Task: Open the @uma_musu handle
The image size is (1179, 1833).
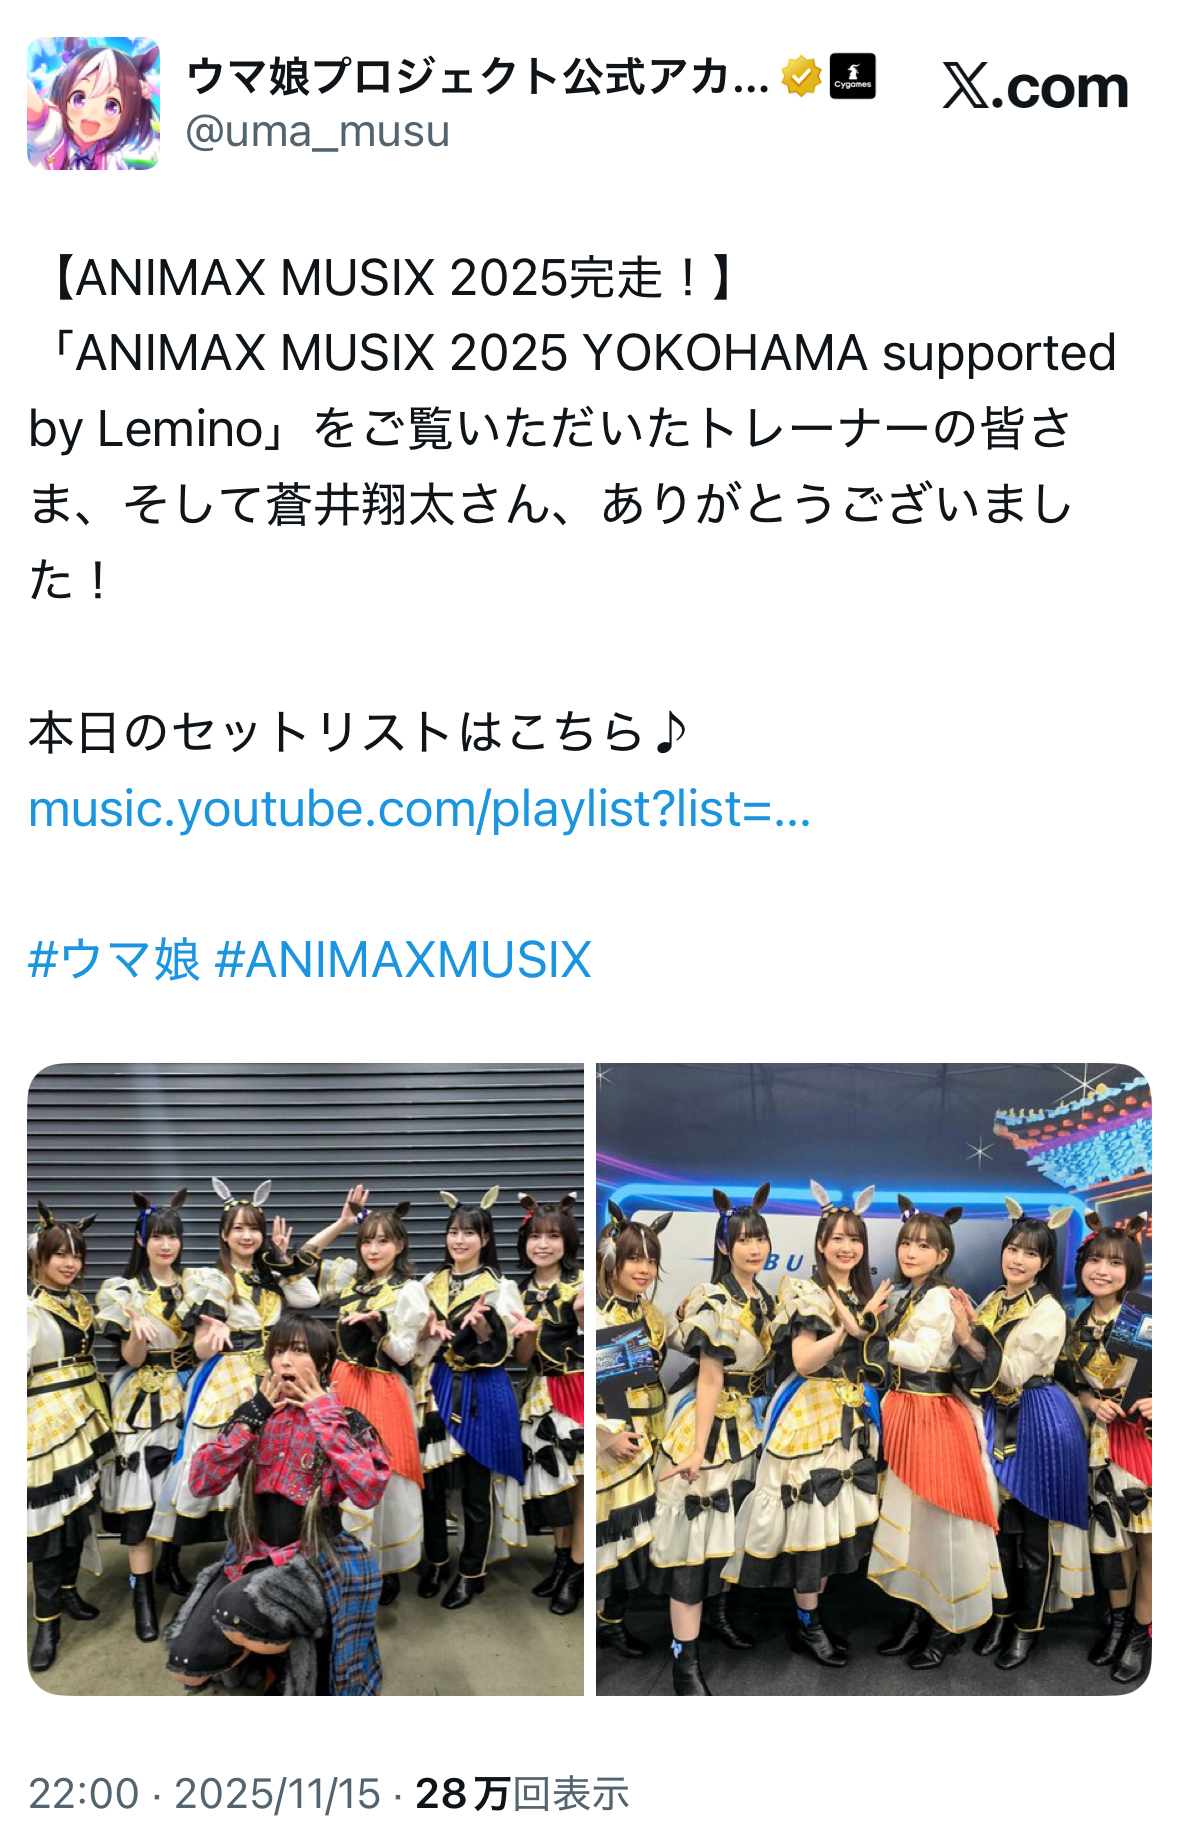Action: [318, 132]
